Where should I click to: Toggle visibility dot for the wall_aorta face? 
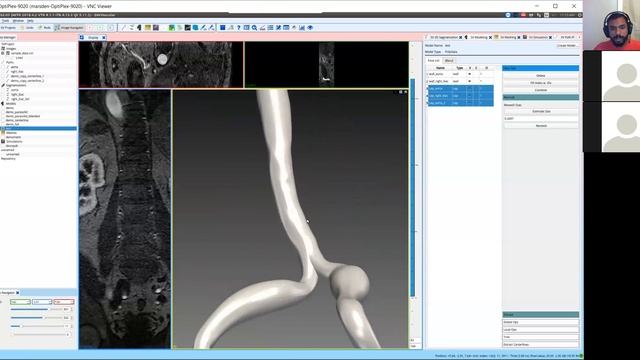pos(469,74)
